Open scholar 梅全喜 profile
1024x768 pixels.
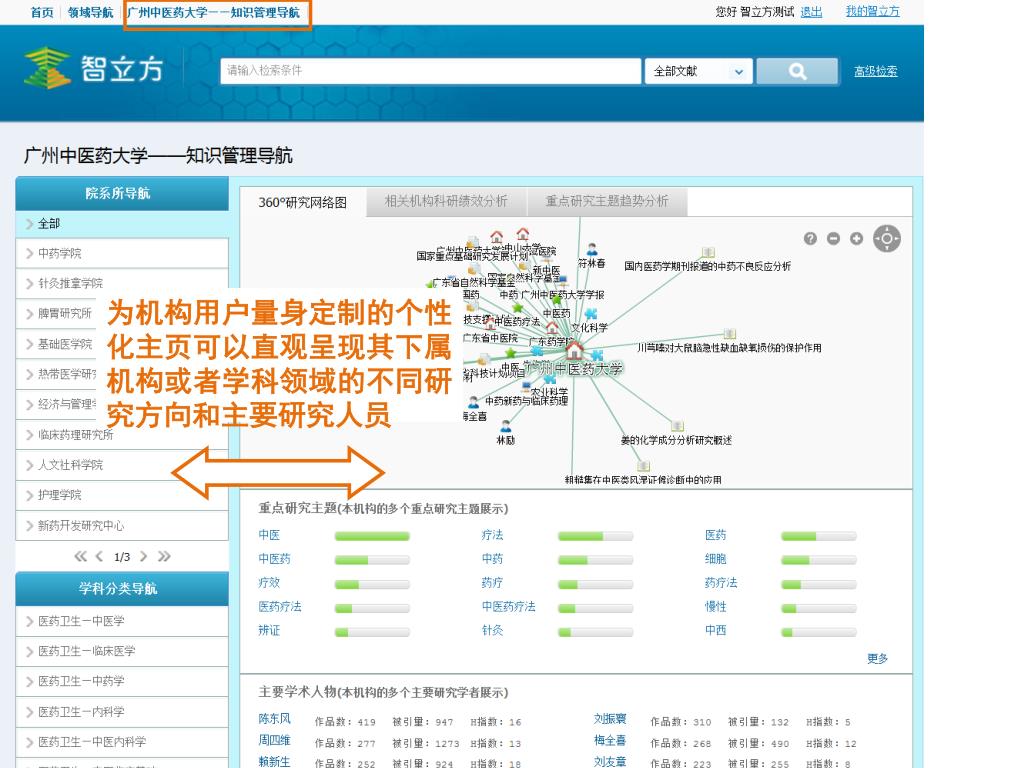click(610, 741)
